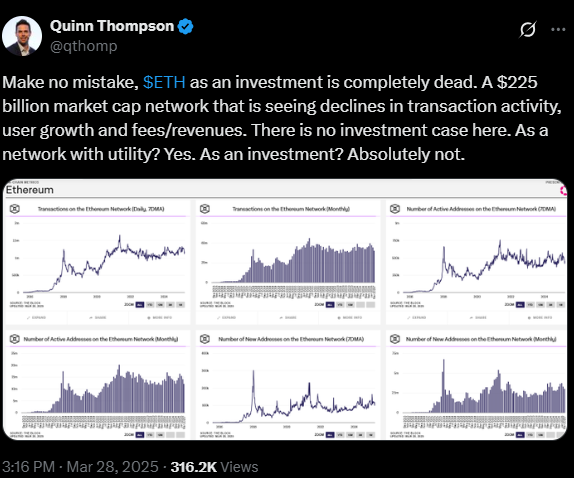574x478 pixels.
Task: Click the icon beside Monthly Transactions chart
Action: pyautogui.click(x=205, y=209)
